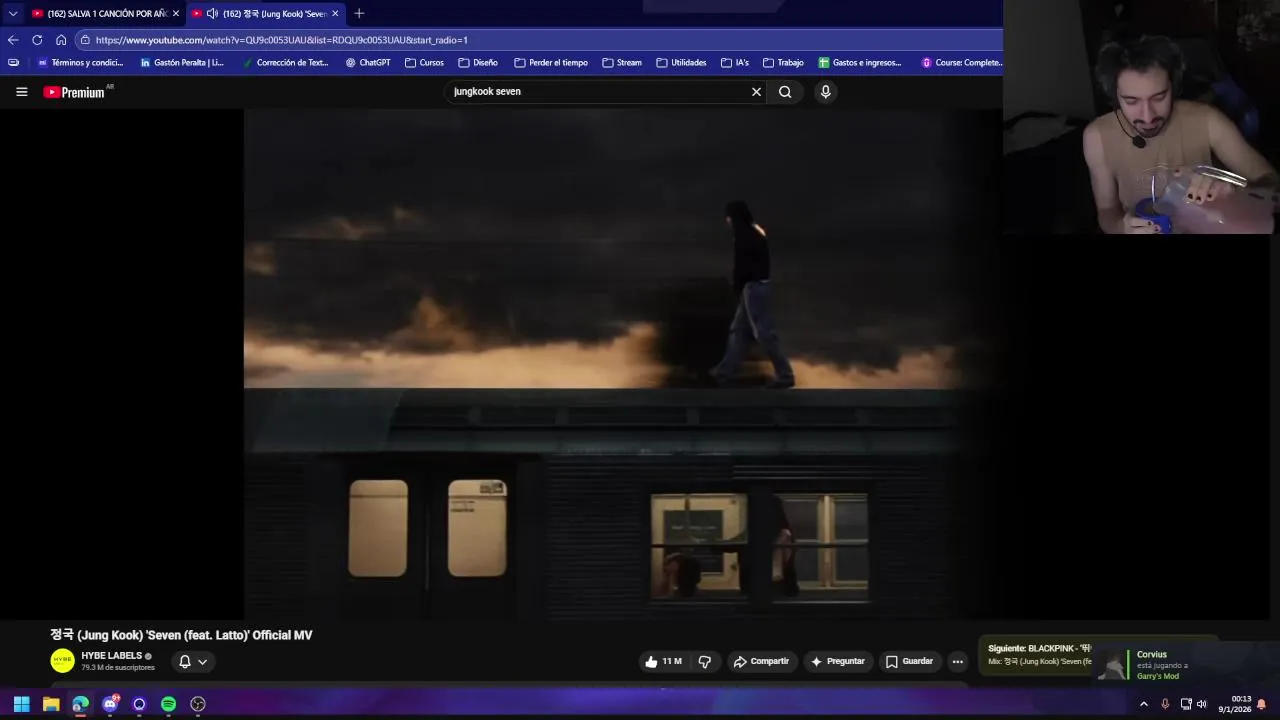Open the Trabajo bookmark folder
Viewport: 1280px width, 720px height.
point(783,62)
